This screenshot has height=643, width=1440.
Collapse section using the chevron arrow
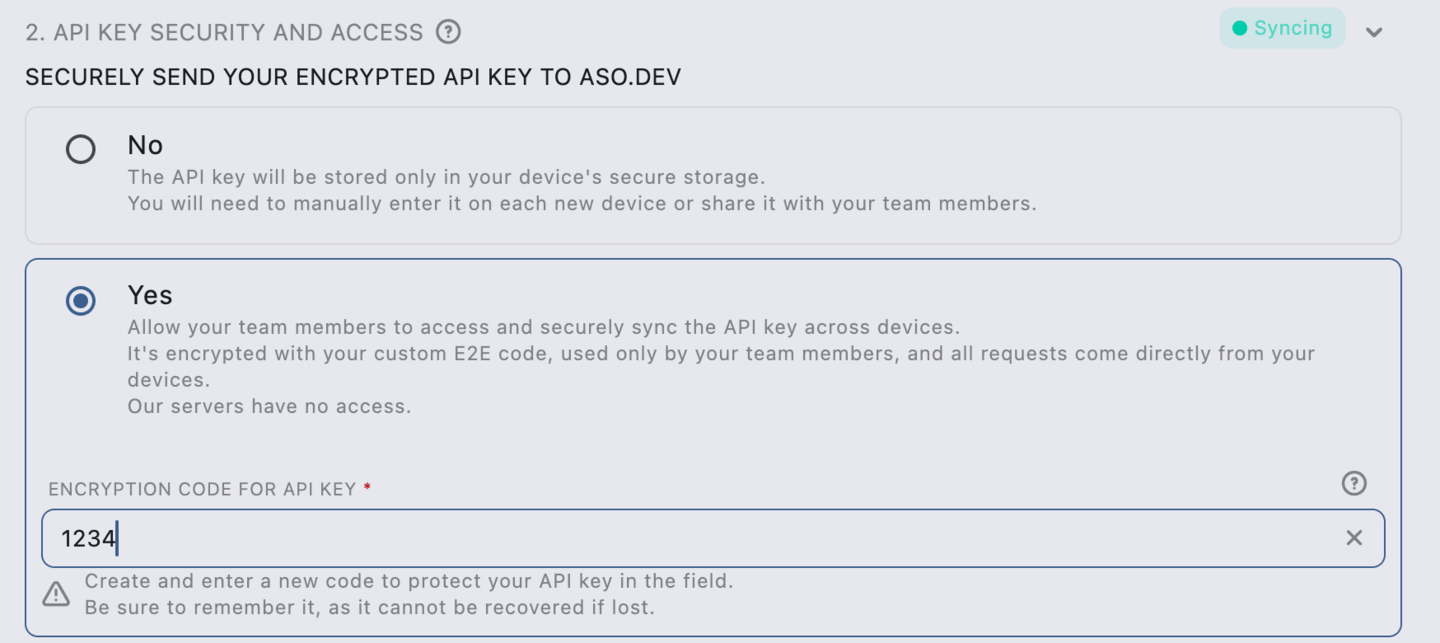pos(1375,32)
